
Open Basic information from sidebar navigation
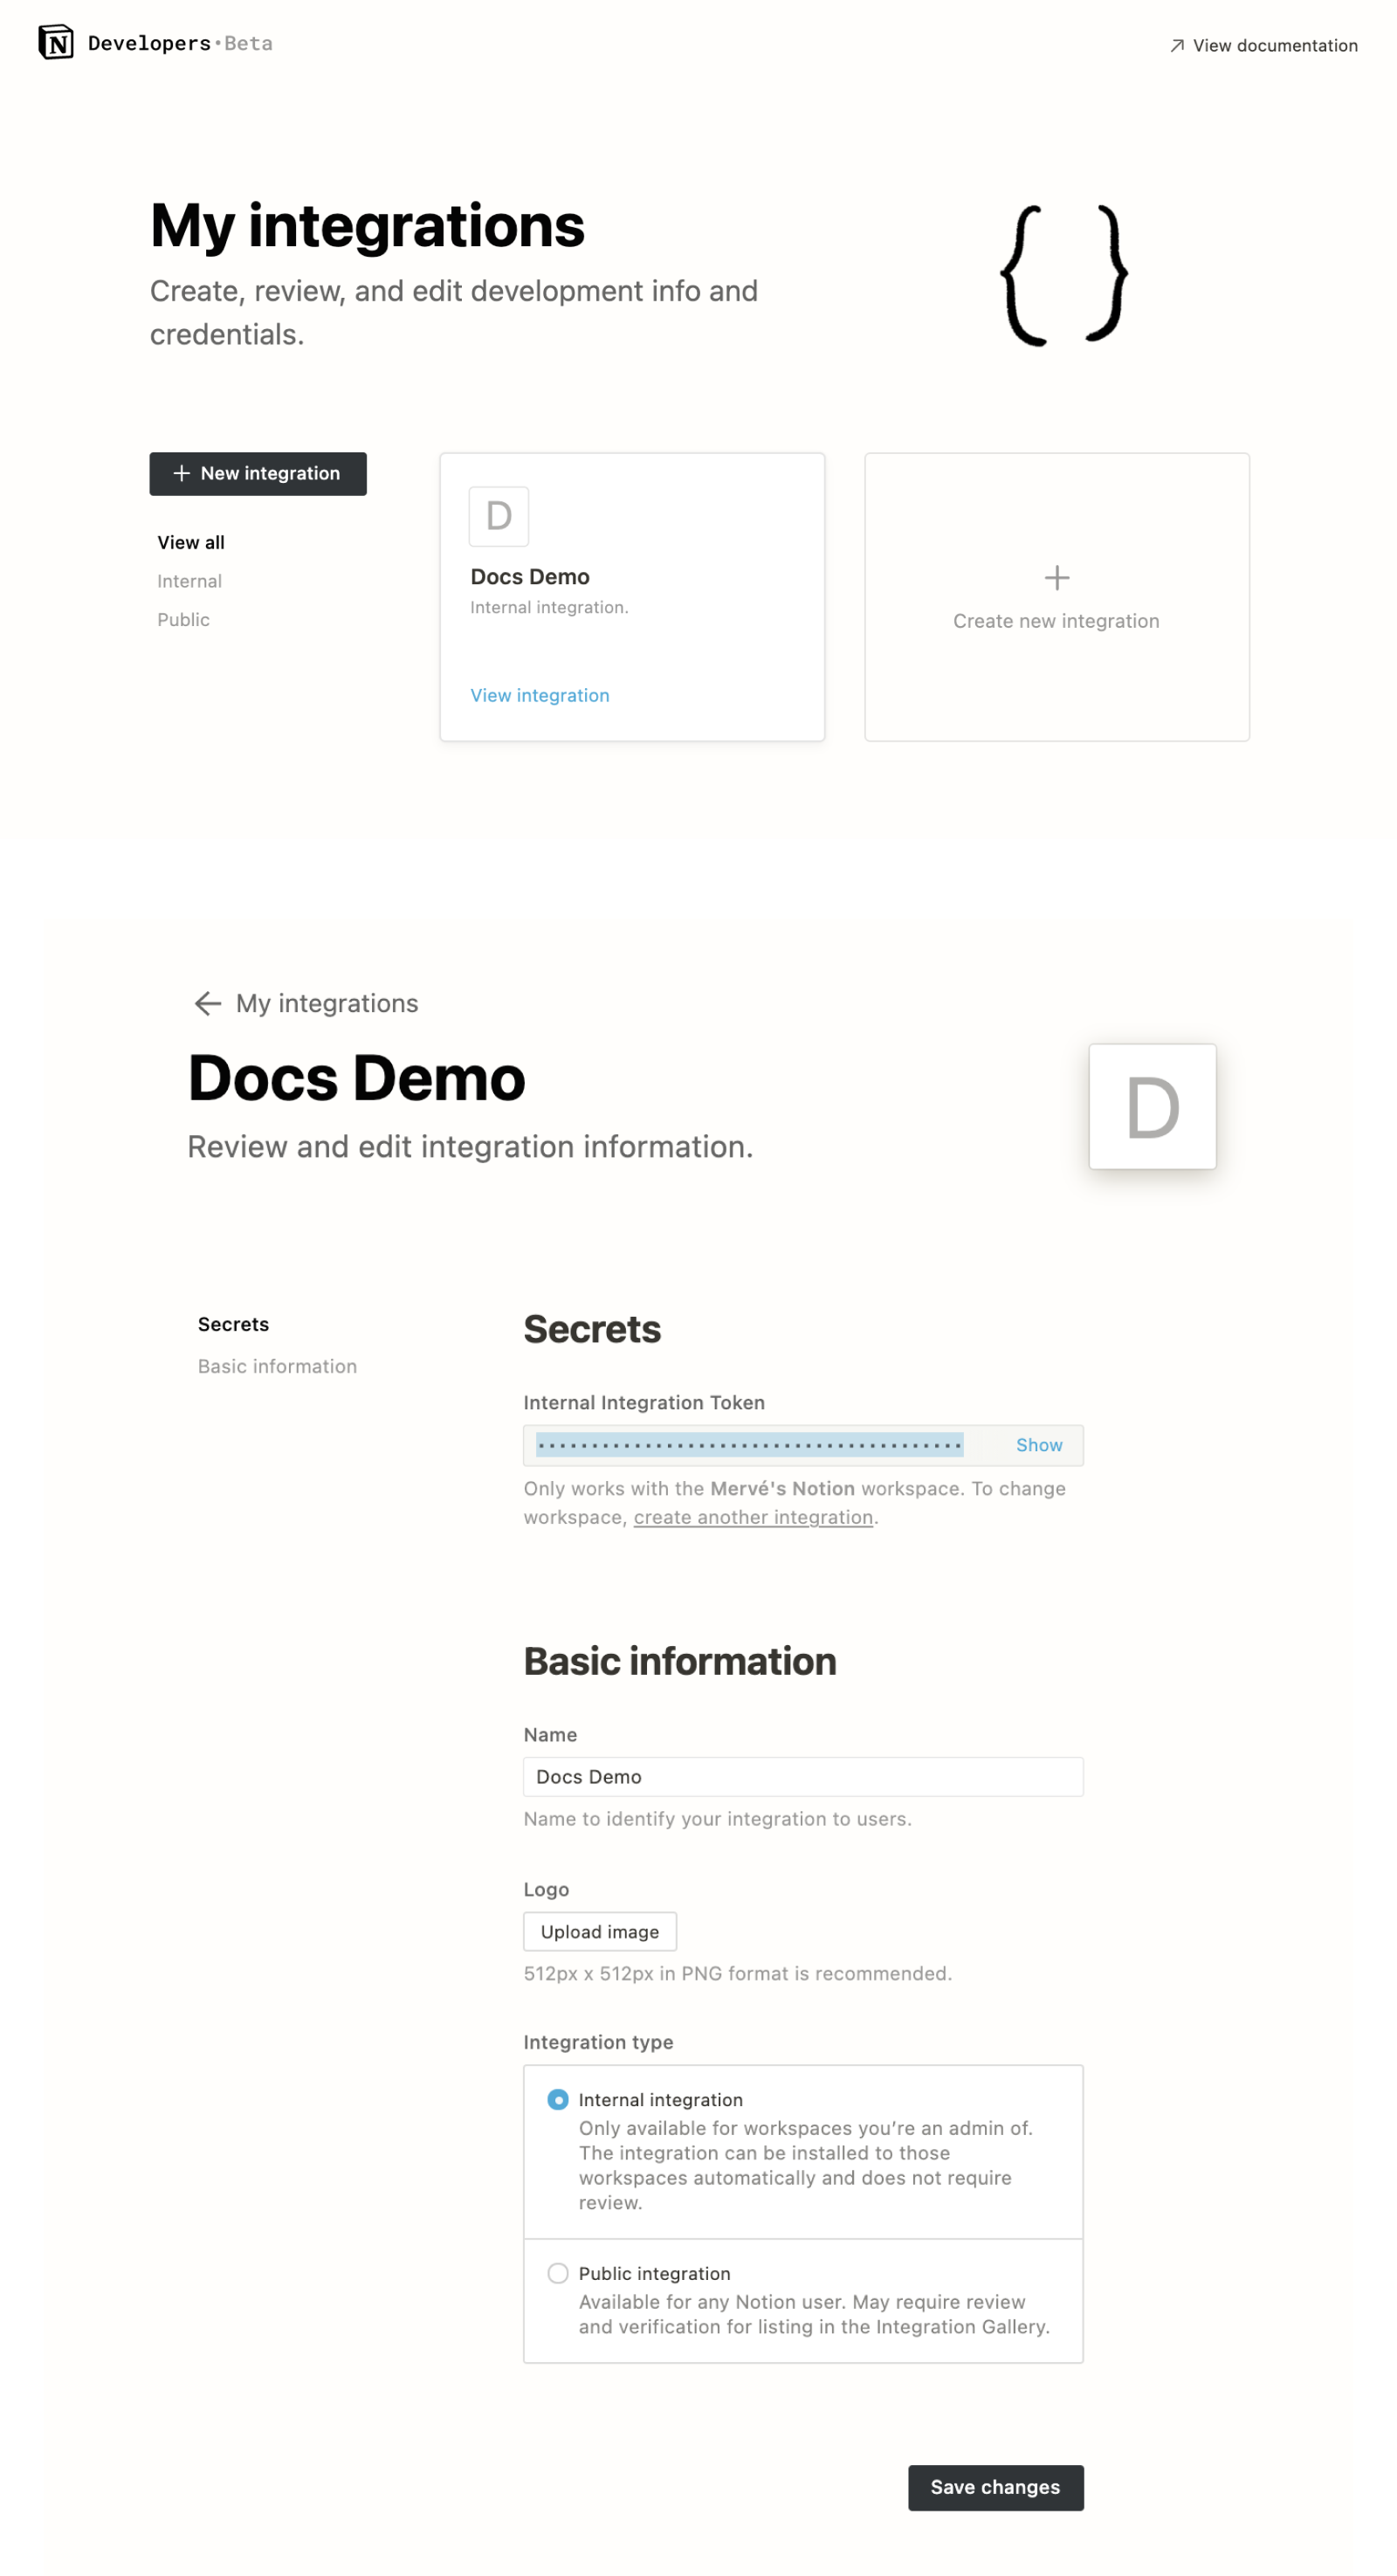point(277,1366)
